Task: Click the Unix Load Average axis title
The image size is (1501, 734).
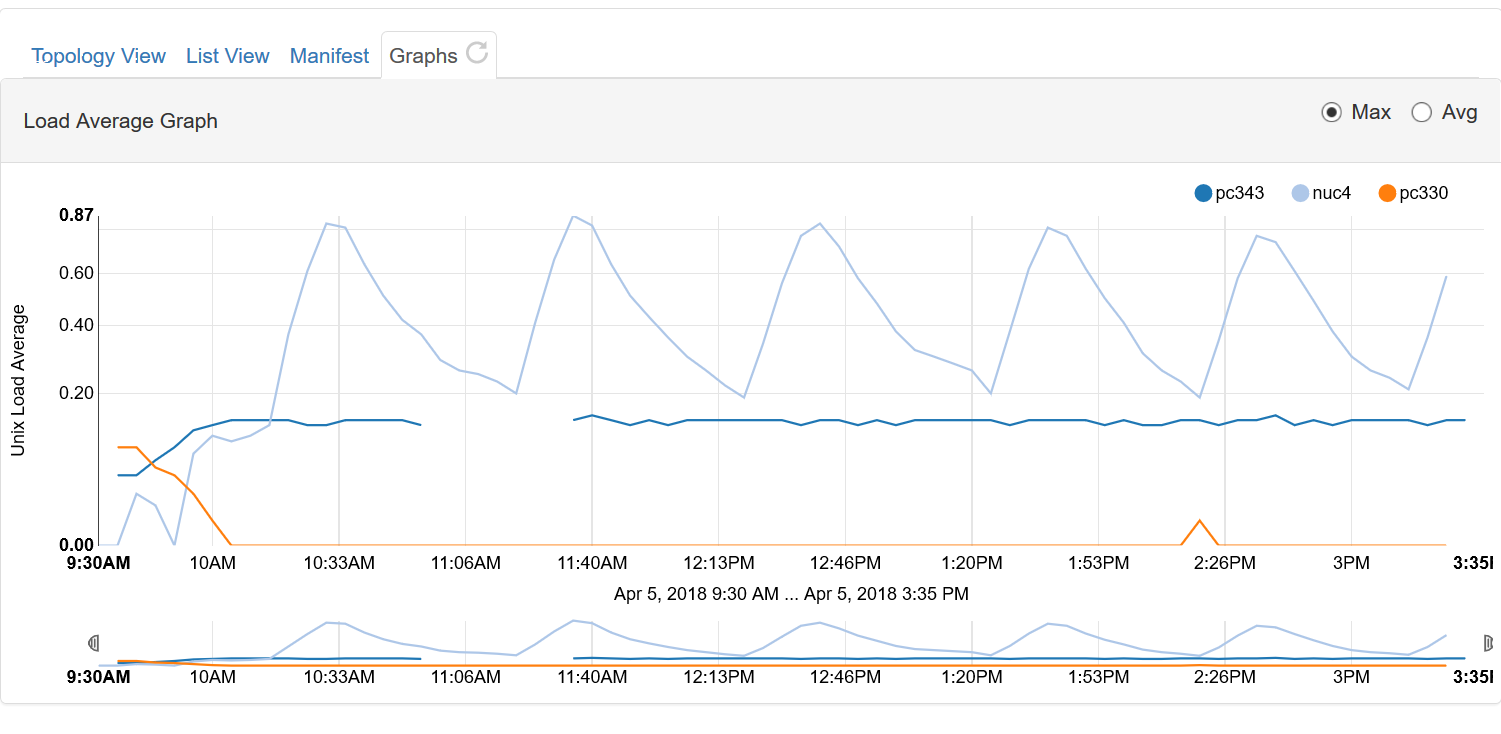Action: coord(18,380)
